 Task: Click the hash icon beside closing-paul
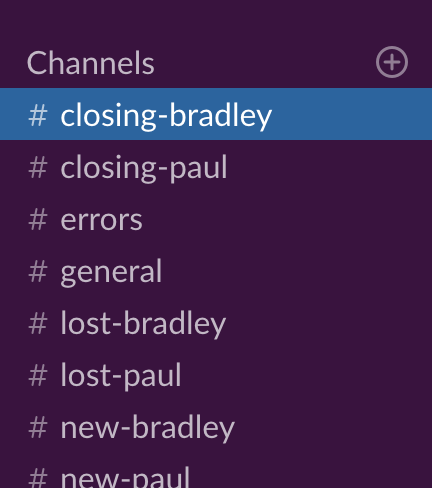(38, 168)
